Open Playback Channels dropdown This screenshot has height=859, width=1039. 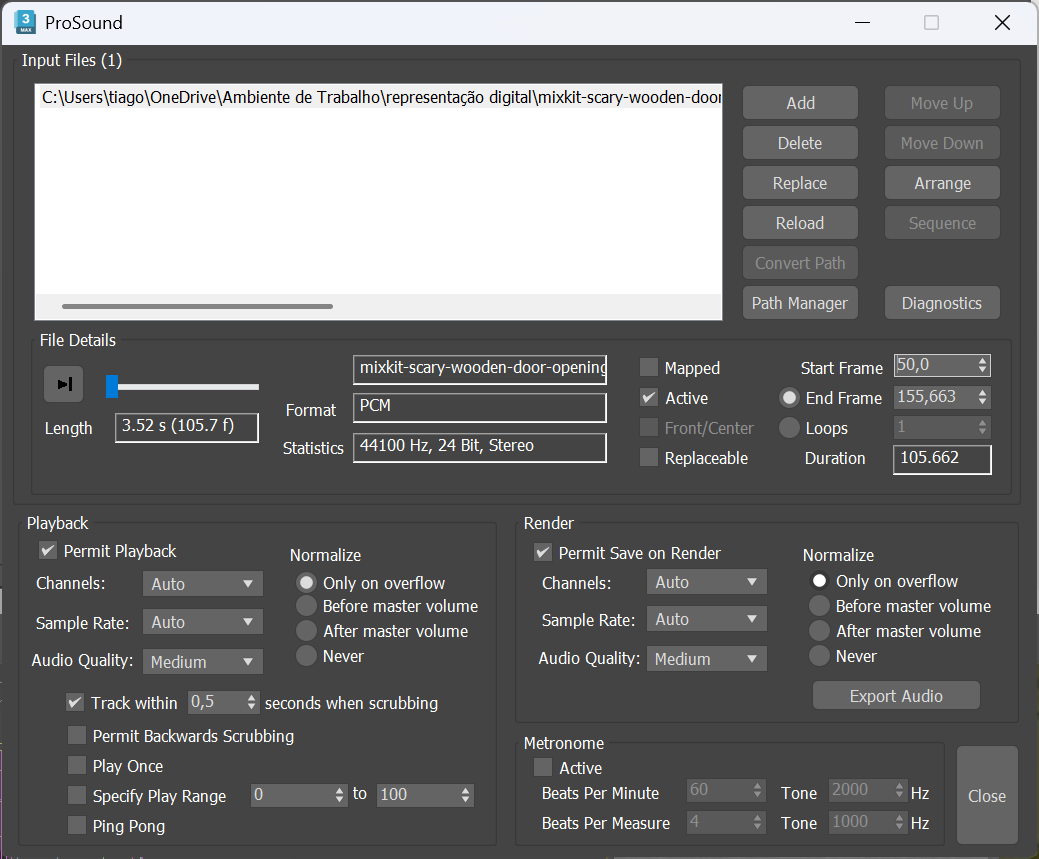(x=203, y=584)
